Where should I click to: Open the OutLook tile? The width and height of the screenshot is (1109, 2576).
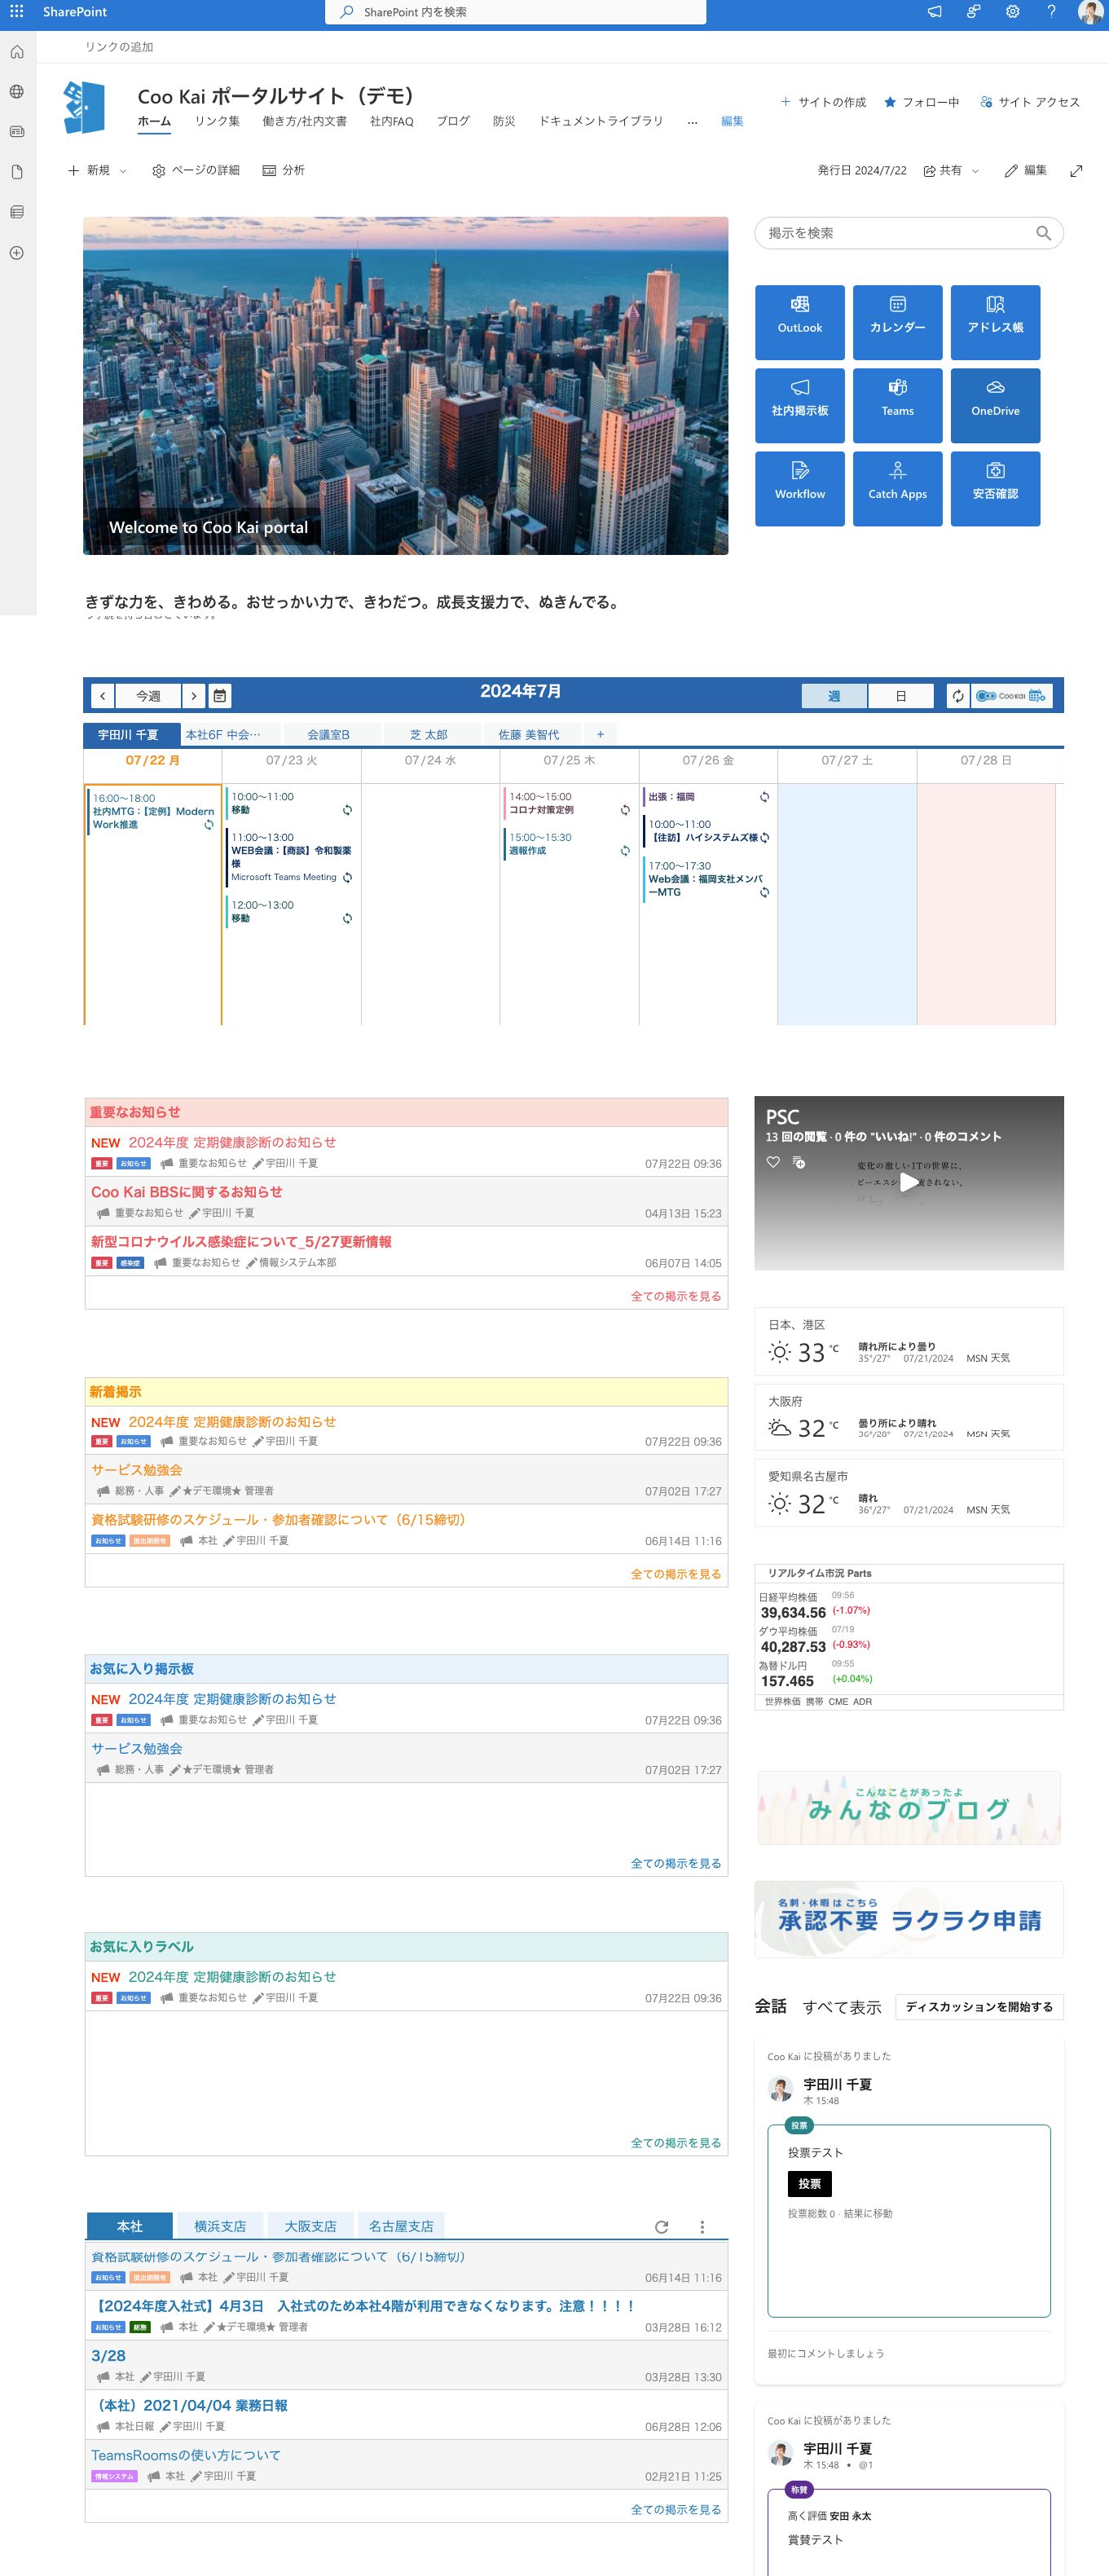(x=799, y=322)
